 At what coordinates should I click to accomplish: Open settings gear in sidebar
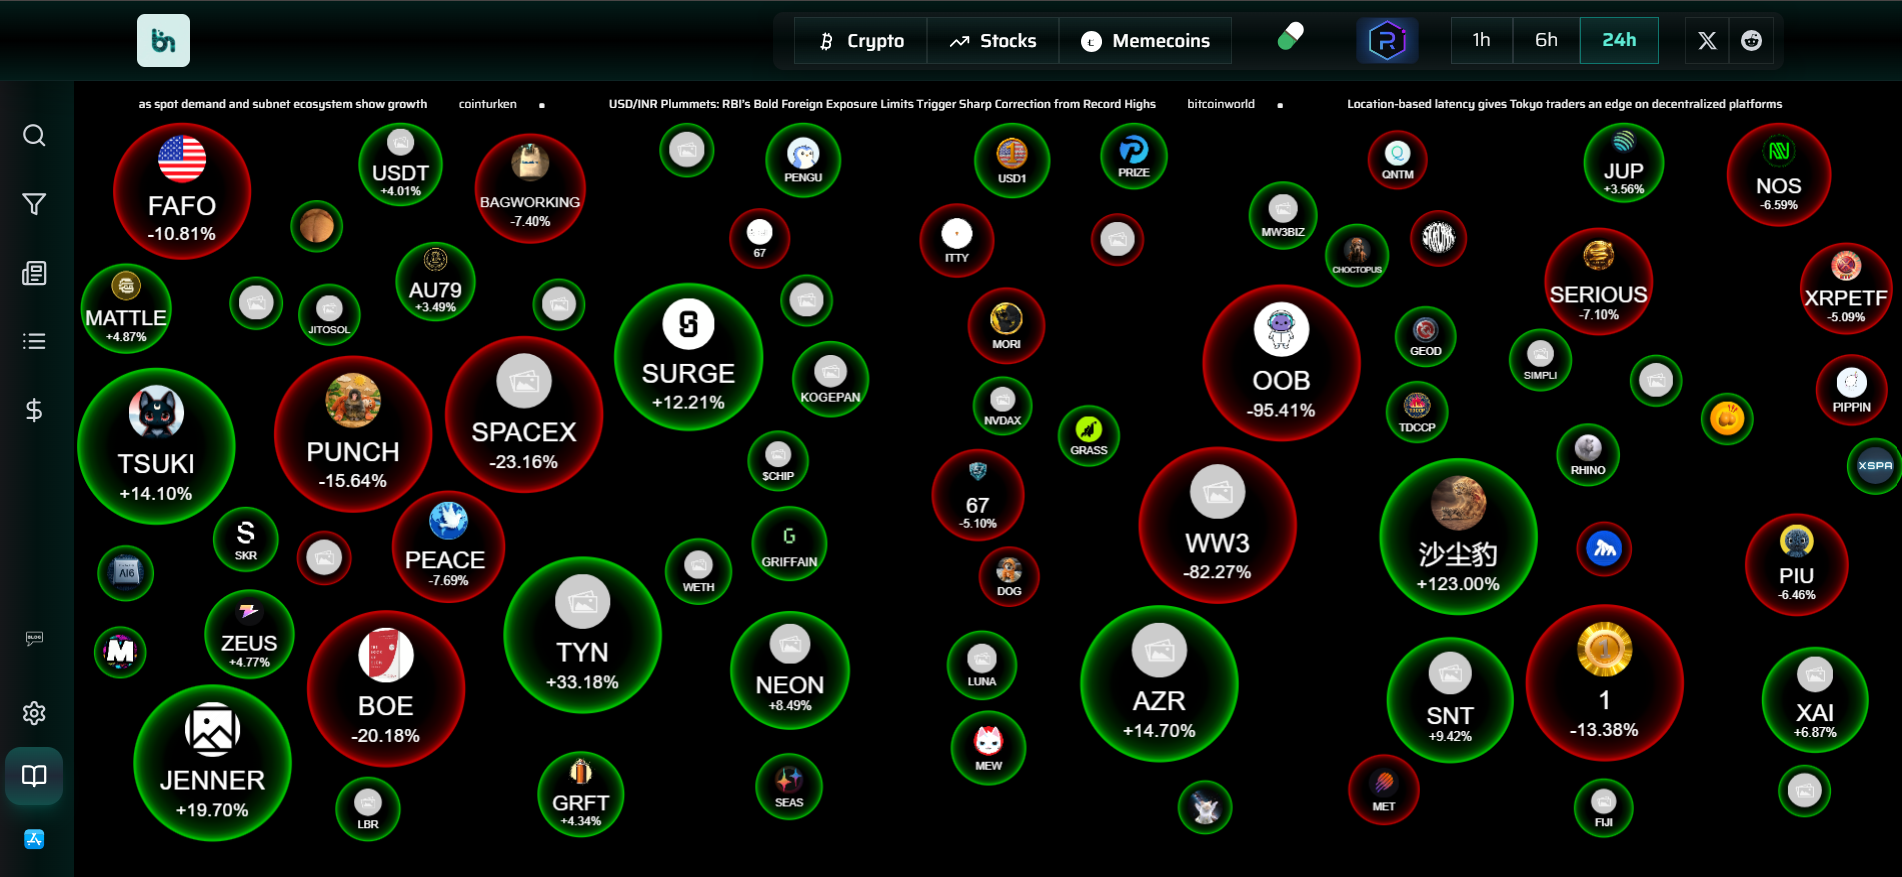pos(34,713)
